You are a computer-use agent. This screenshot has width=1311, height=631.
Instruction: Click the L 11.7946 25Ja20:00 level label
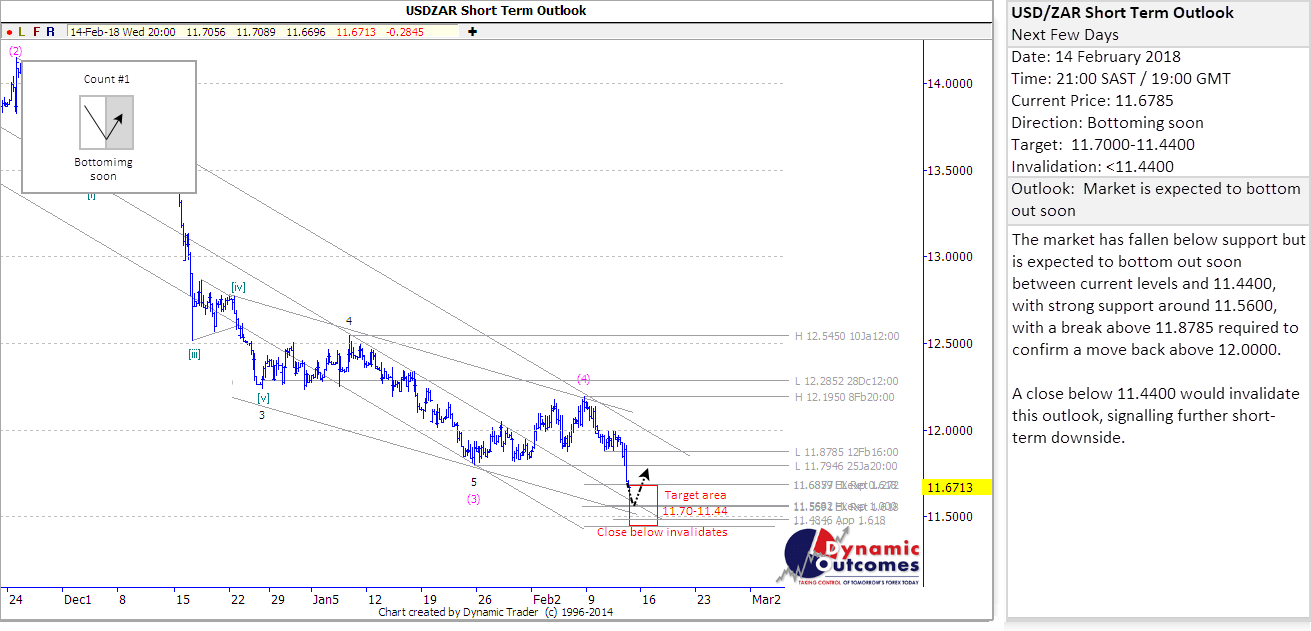point(846,466)
